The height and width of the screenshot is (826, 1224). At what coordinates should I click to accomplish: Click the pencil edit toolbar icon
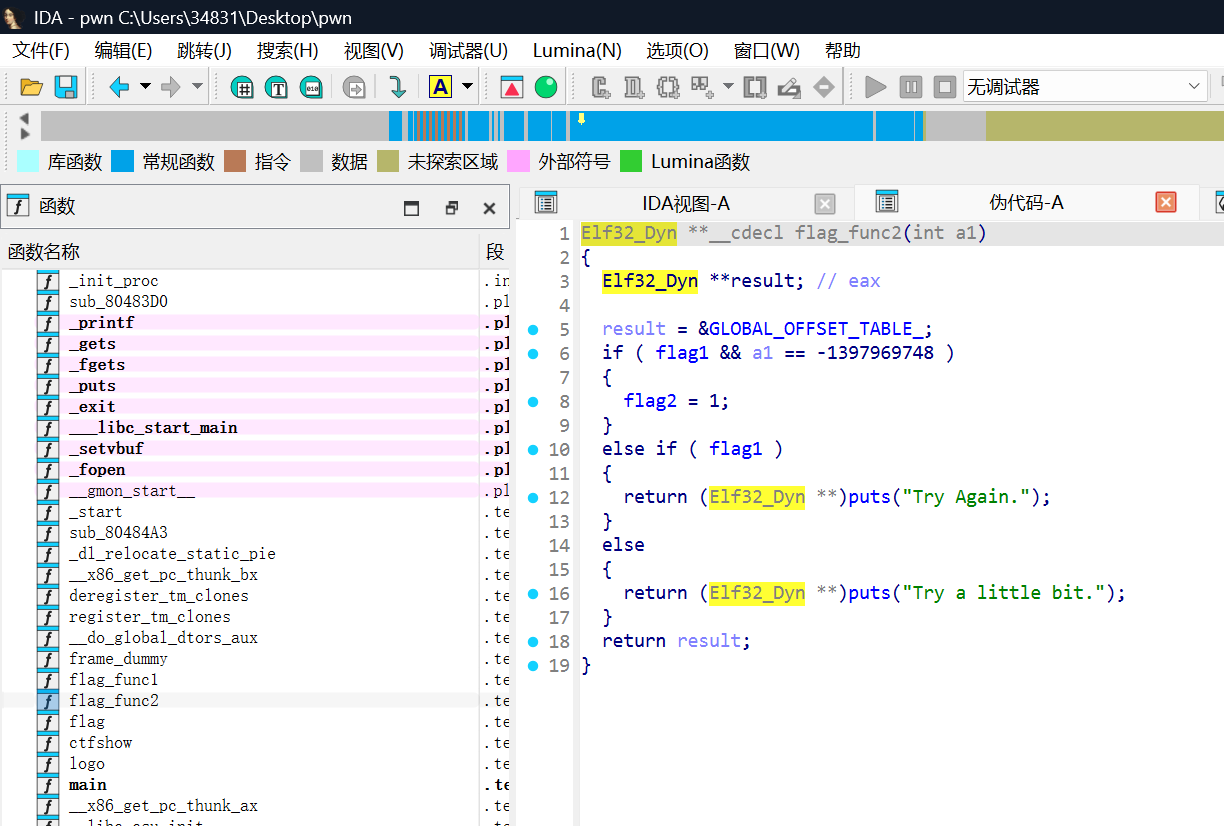click(789, 87)
